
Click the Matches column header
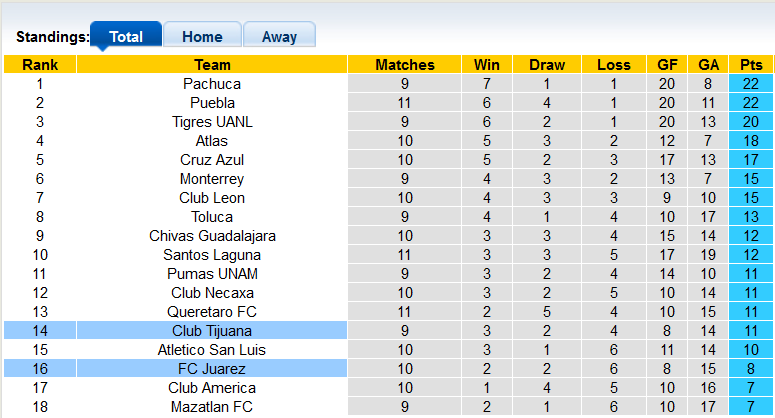pyautogui.click(x=405, y=65)
